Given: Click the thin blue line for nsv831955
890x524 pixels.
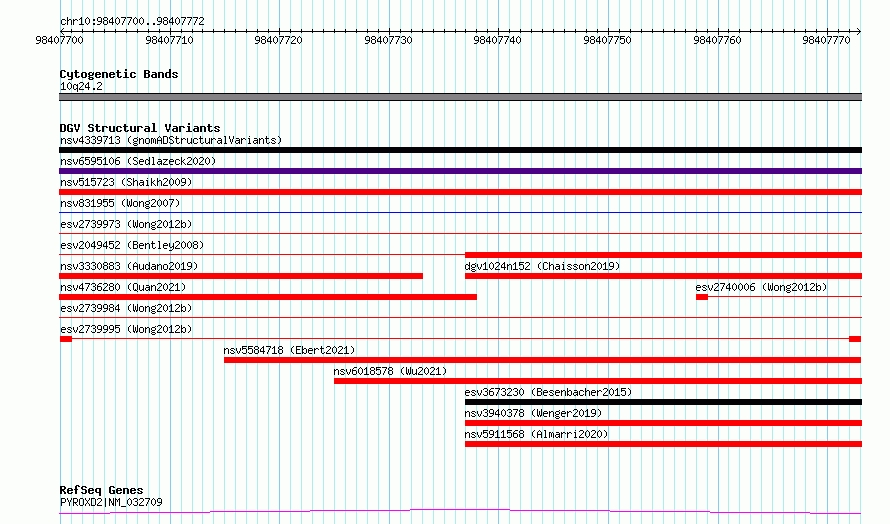Looking at the screenshot, I should pyautogui.click(x=460, y=213).
